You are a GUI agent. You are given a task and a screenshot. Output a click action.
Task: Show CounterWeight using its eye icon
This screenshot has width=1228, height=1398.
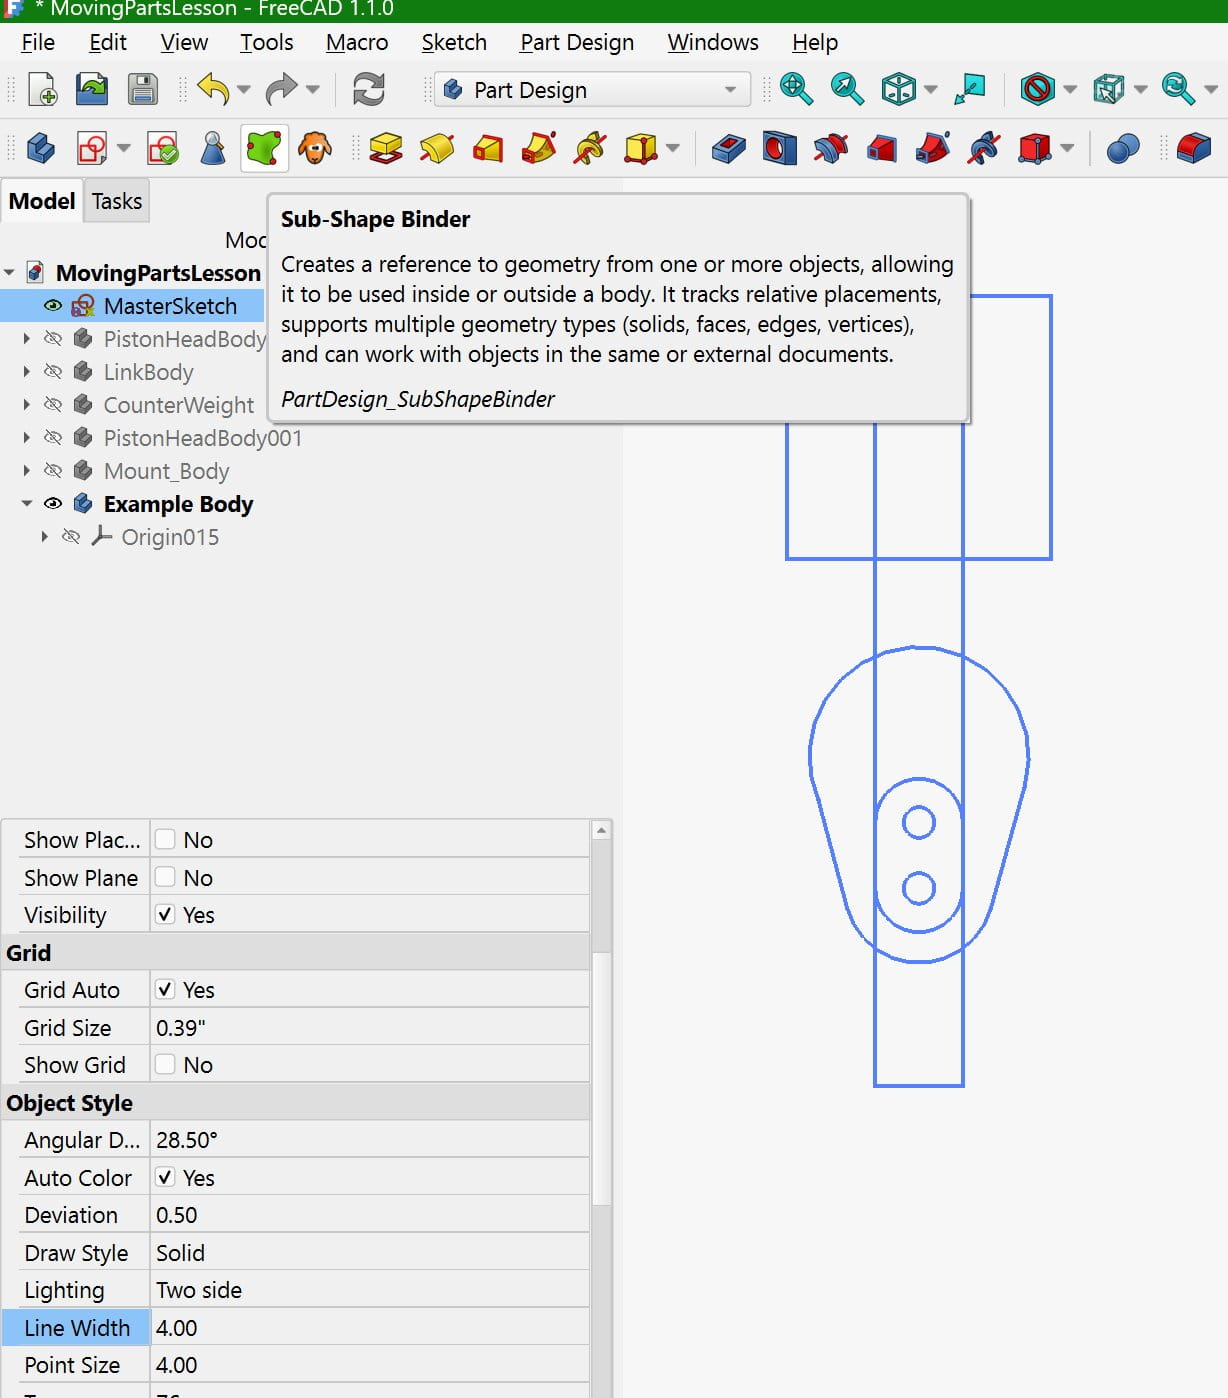pyautogui.click(x=53, y=405)
